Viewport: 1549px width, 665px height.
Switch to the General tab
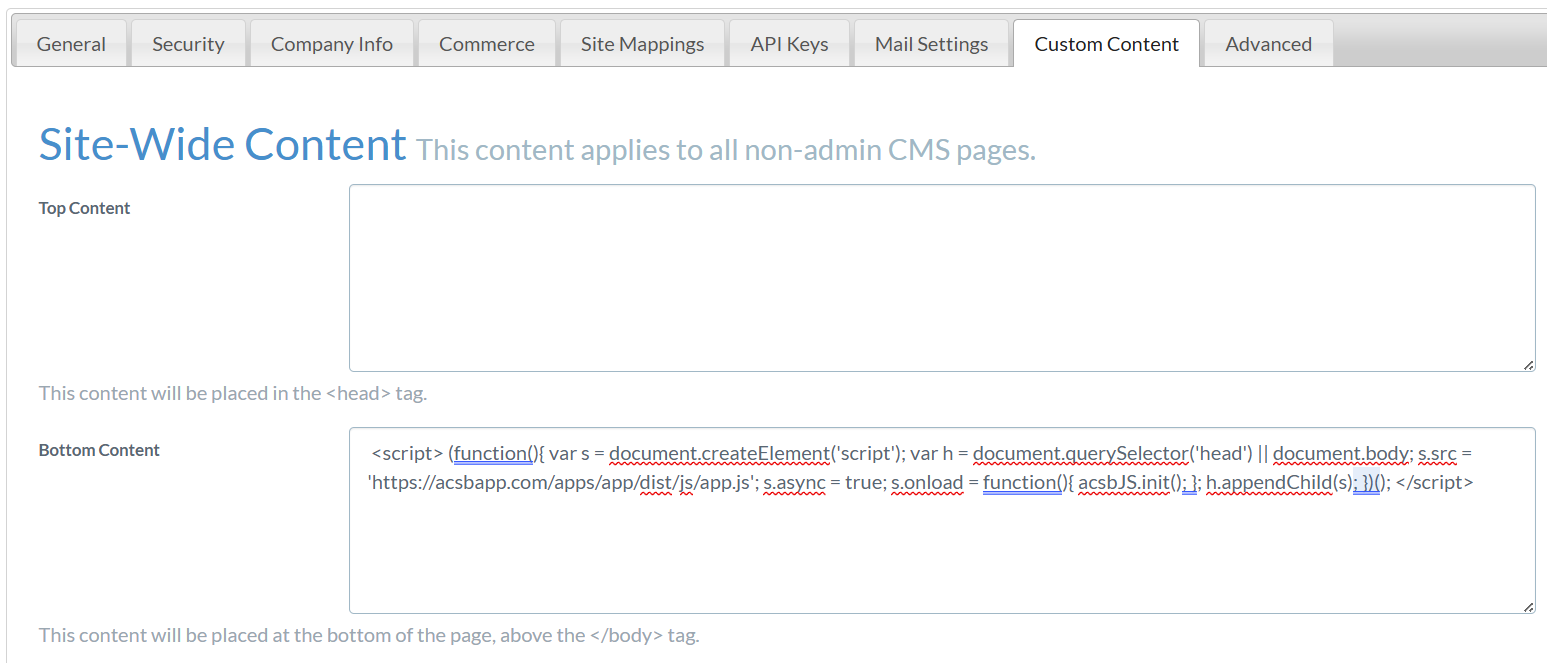(70, 43)
